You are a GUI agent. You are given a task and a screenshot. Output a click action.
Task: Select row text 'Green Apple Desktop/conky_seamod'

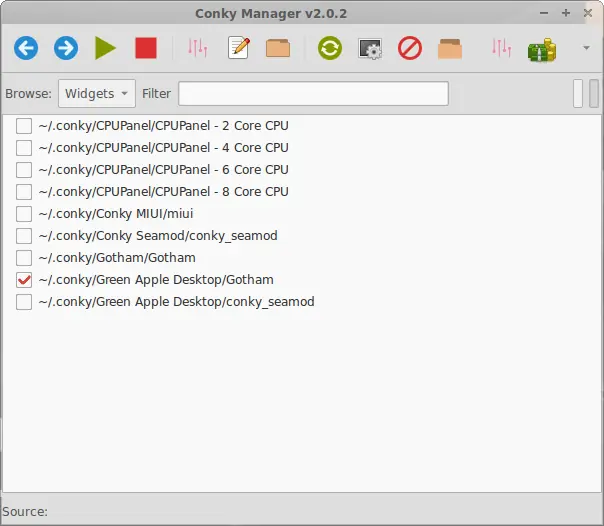(205, 302)
